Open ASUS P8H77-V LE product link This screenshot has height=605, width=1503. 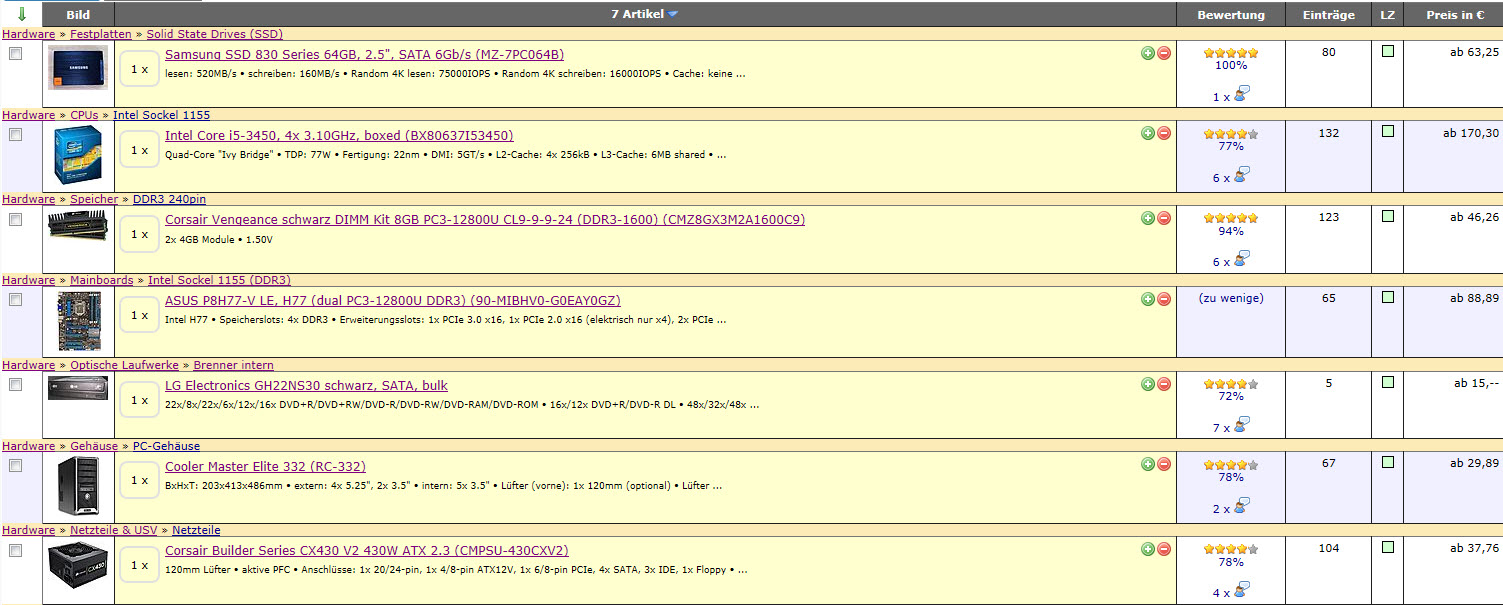[393, 300]
